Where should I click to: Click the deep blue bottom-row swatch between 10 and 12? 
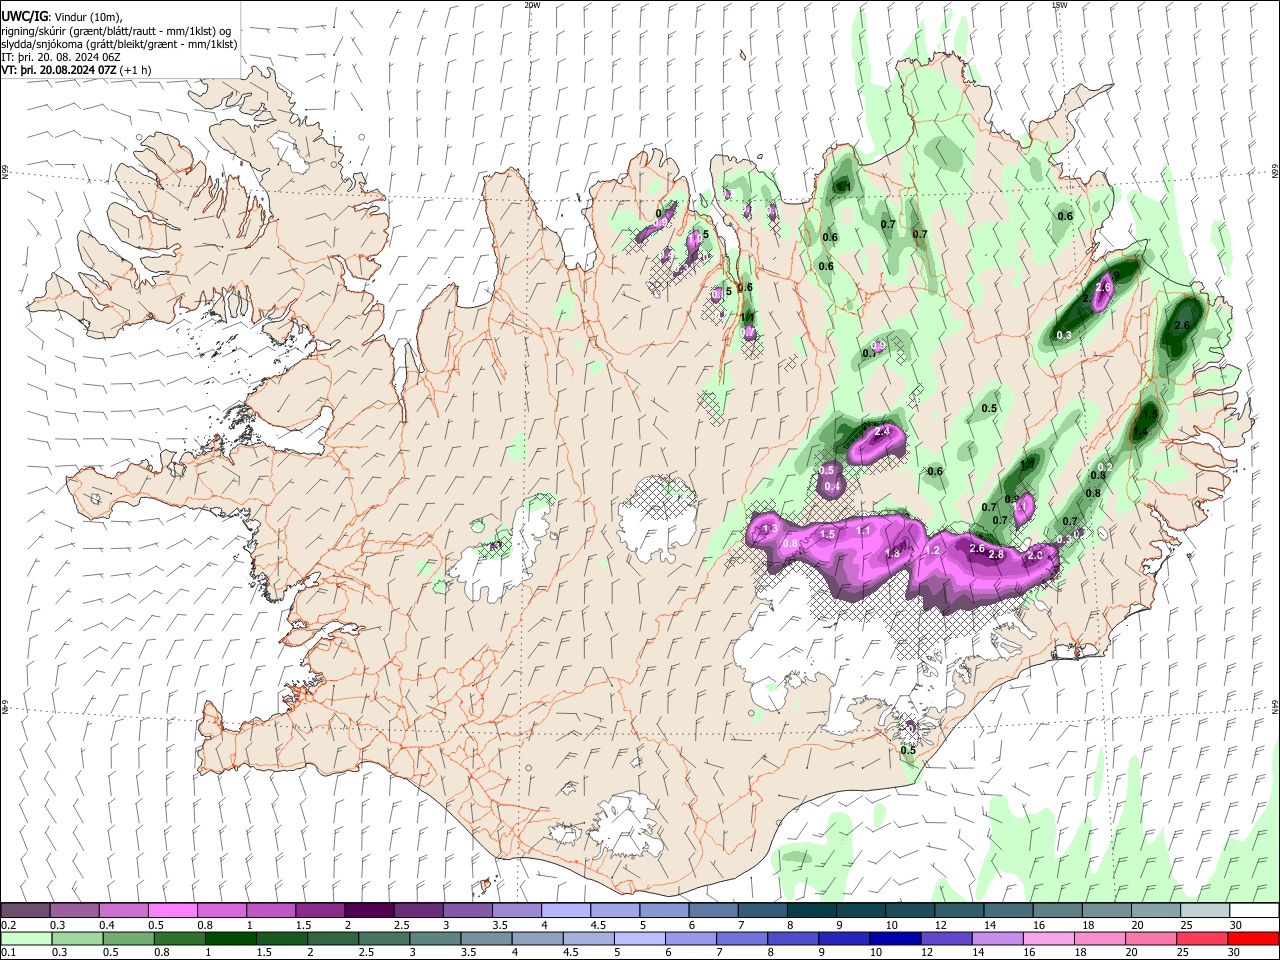pyautogui.click(x=894, y=938)
